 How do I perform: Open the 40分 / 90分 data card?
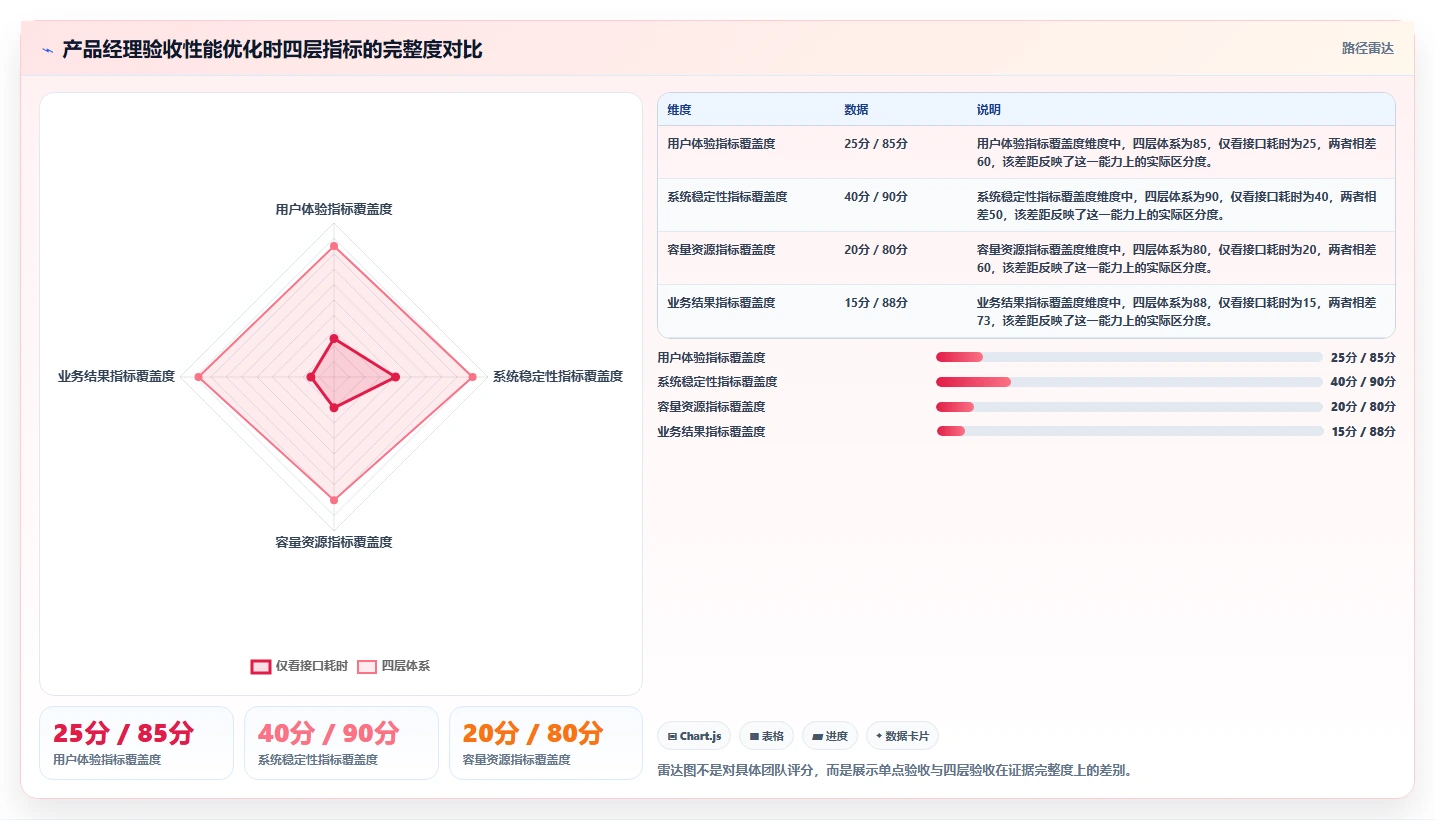click(341, 743)
